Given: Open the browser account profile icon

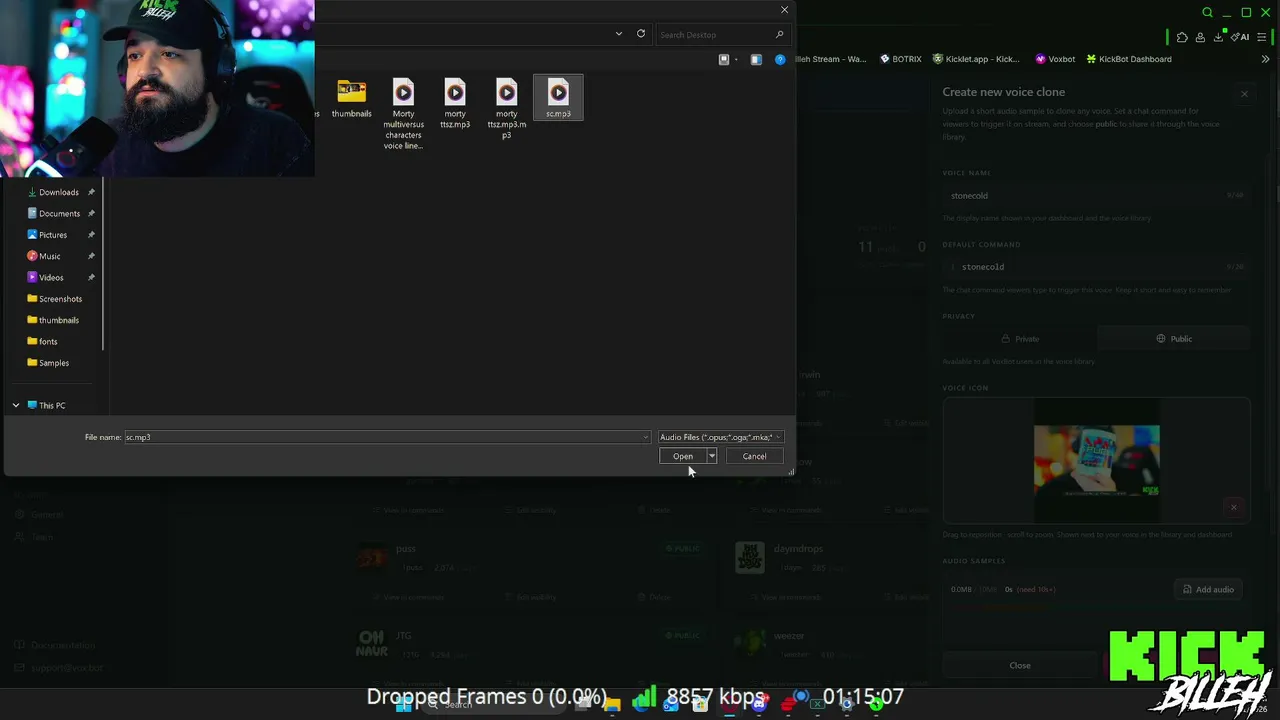Looking at the screenshot, I should [x=1200, y=37].
